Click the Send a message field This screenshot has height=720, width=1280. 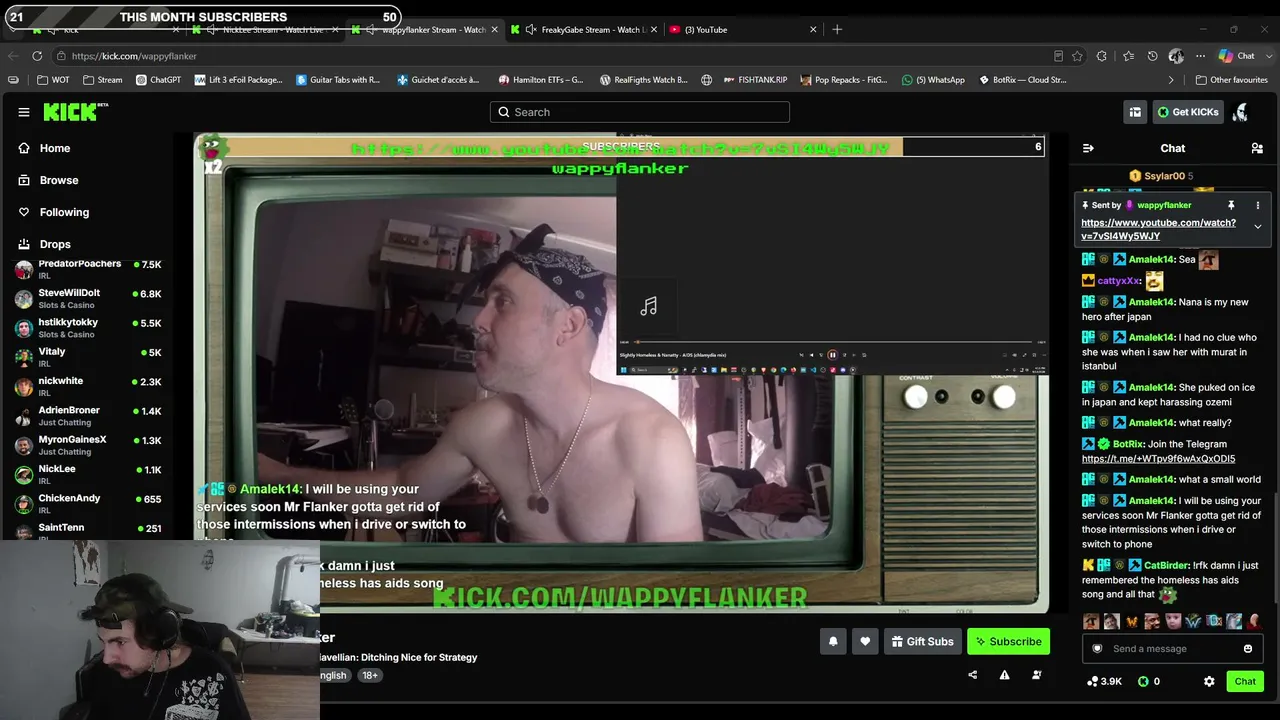[x=1171, y=649]
